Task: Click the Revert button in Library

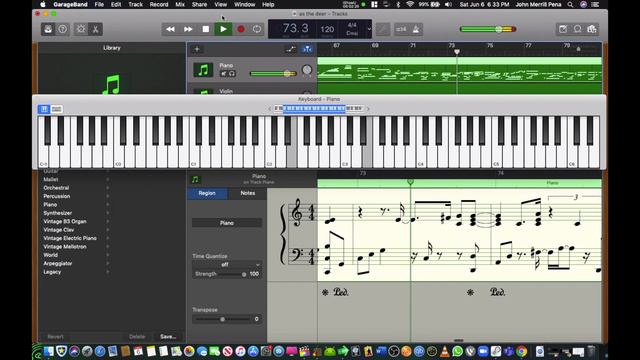Action: click(55, 337)
